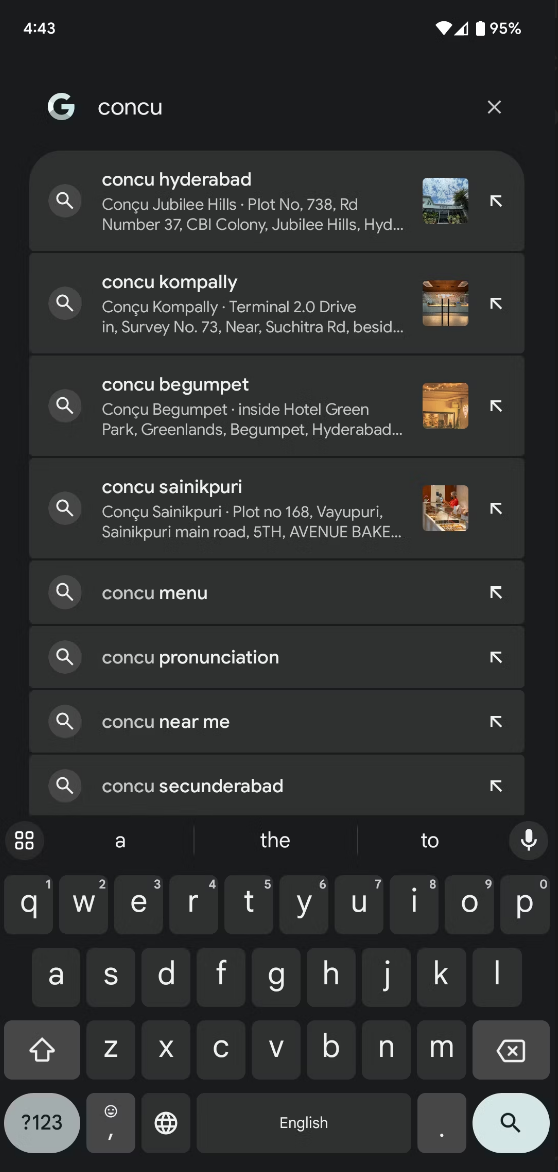The height and width of the screenshot is (1172, 558).
Task: Clear the search text with X icon
Action: (x=494, y=107)
